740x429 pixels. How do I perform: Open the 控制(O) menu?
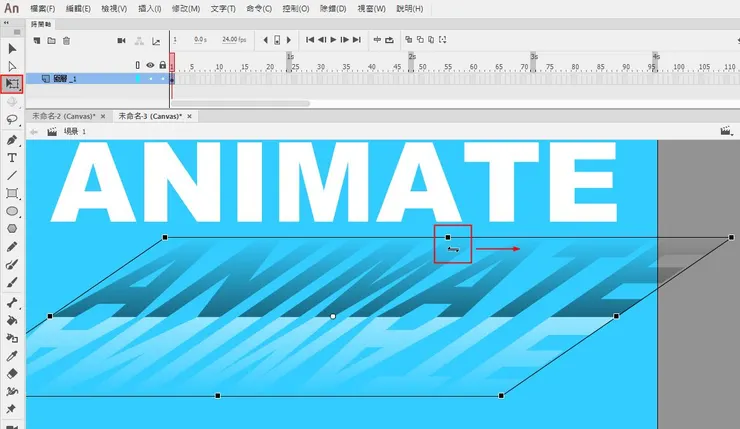296,8
